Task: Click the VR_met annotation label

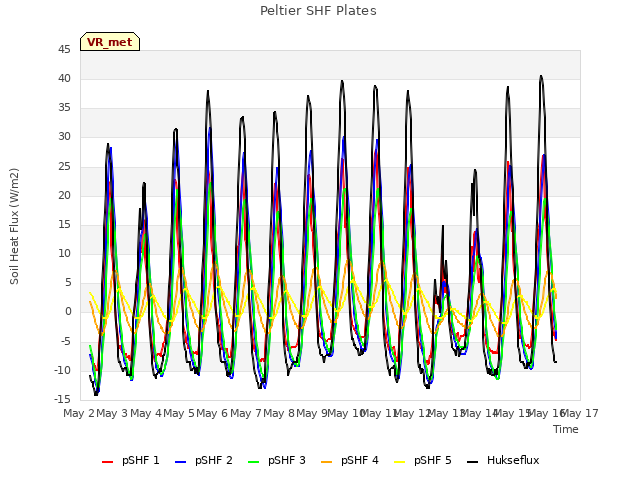Action: [x=110, y=42]
